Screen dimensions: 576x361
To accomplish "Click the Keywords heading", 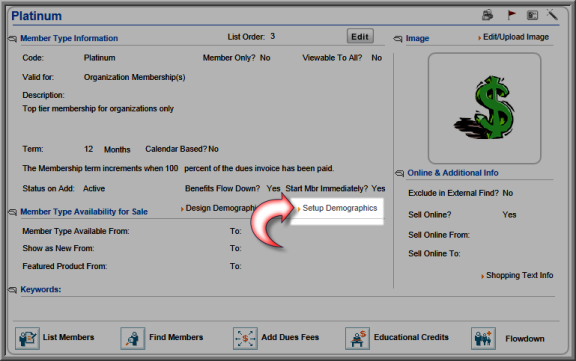I will (41, 289).
